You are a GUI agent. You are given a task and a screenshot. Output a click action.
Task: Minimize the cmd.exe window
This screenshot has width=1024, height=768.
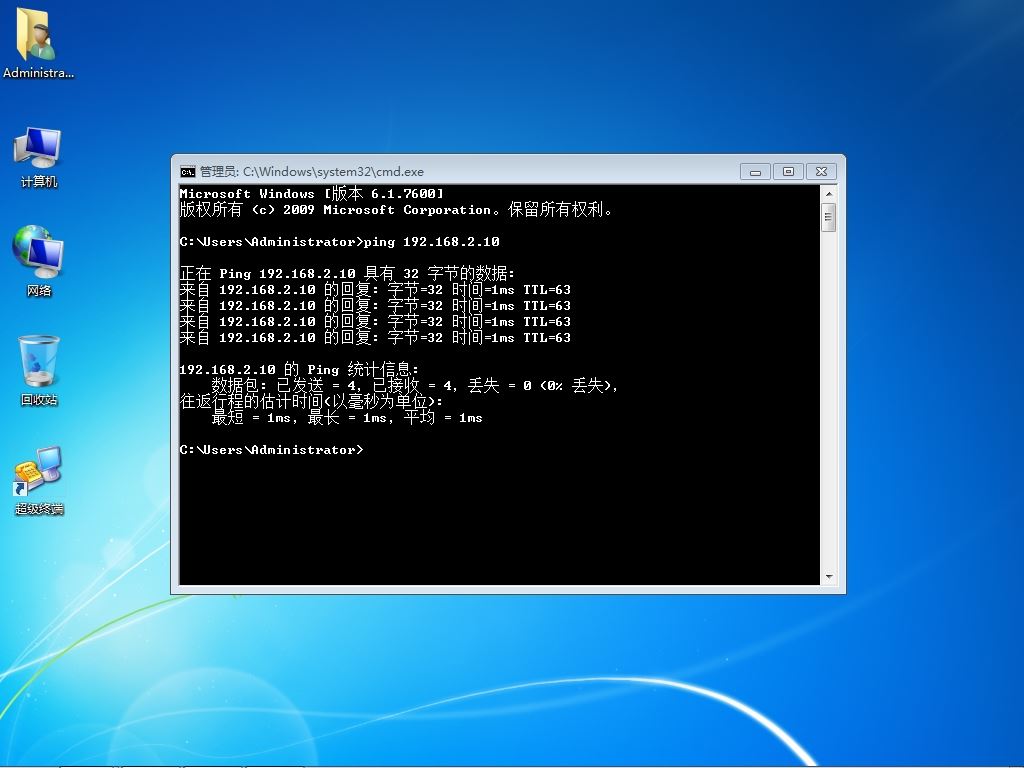pyautogui.click(x=755, y=172)
